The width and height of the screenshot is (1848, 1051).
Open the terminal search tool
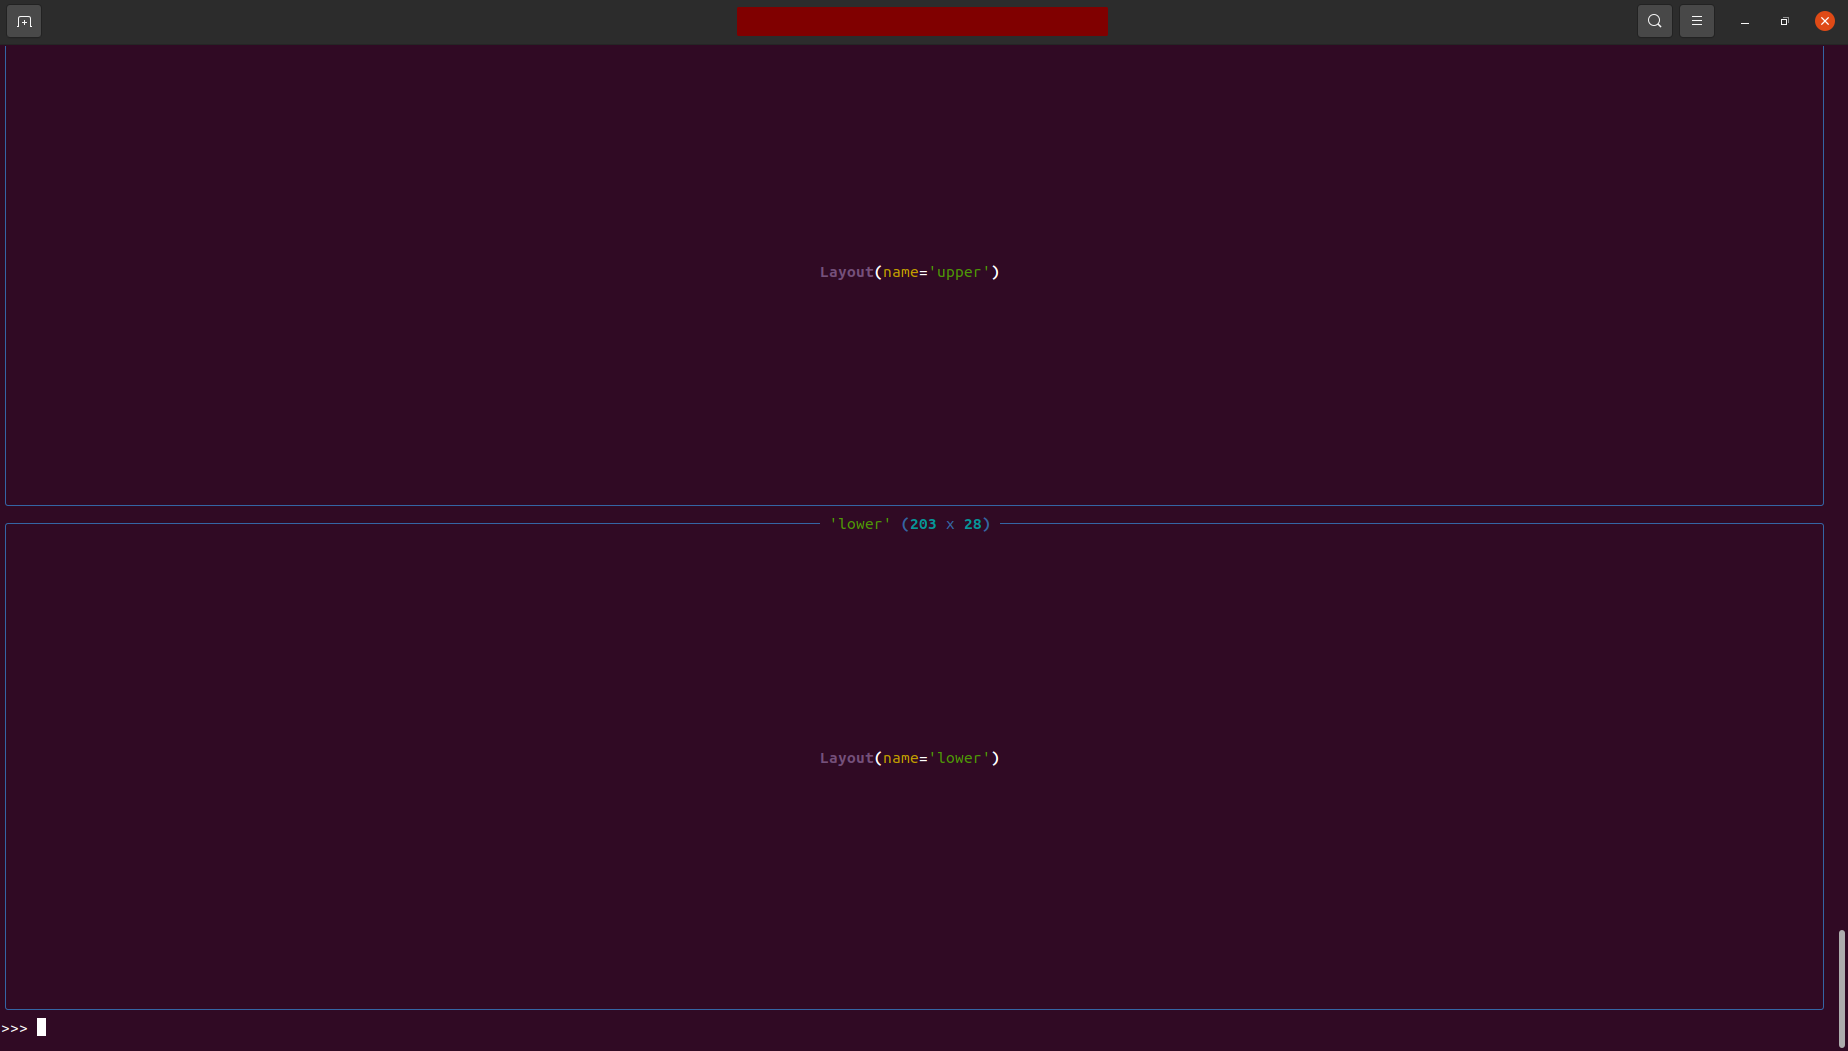[x=1655, y=21]
